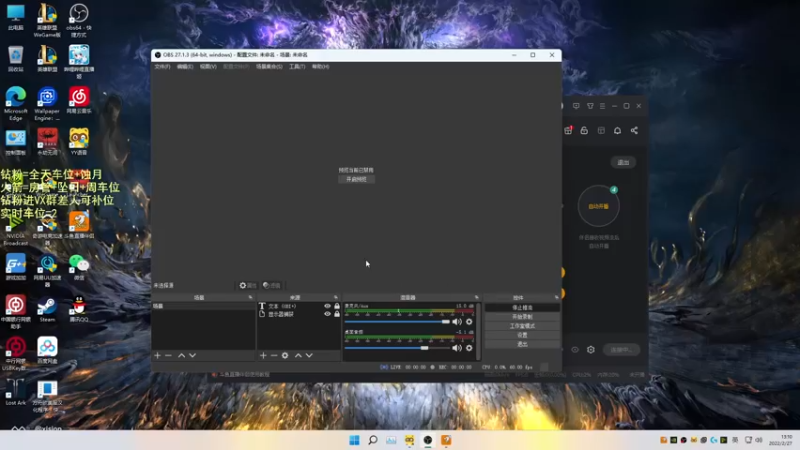The image size is (800, 450).
Task: Open the Steam desktop shortcut
Action: tap(47, 310)
